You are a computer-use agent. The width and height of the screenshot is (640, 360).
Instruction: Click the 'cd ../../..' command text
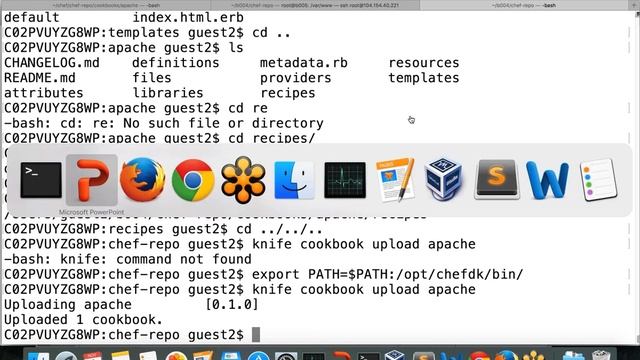[280, 229]
